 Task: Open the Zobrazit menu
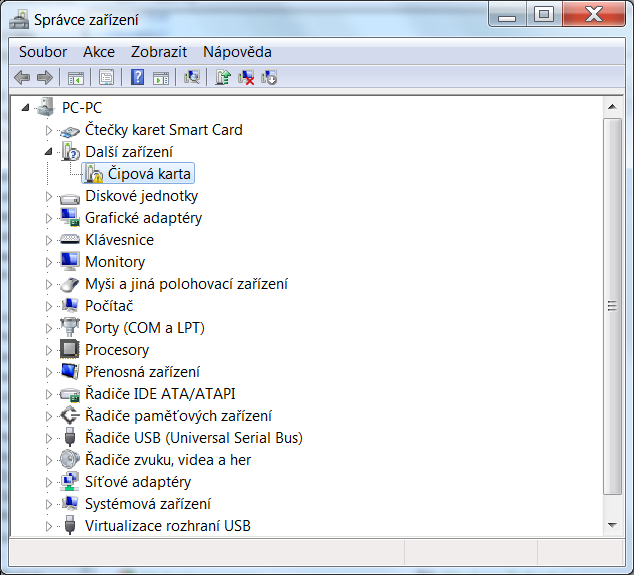158,52
